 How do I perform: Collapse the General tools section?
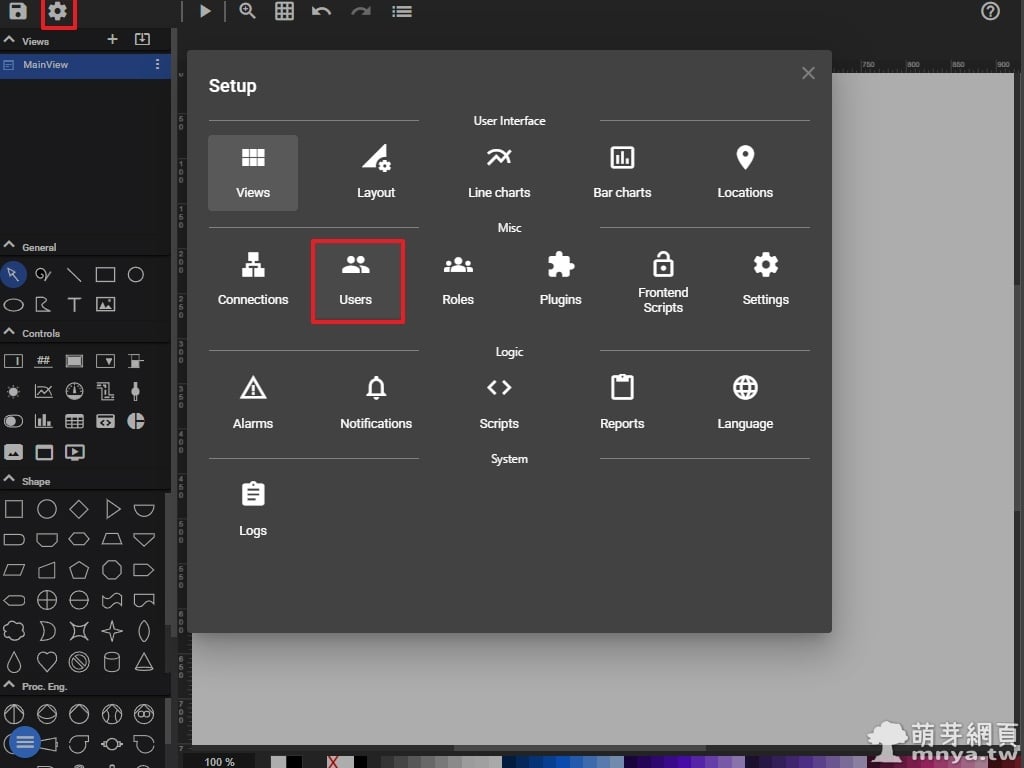point(10,246)
